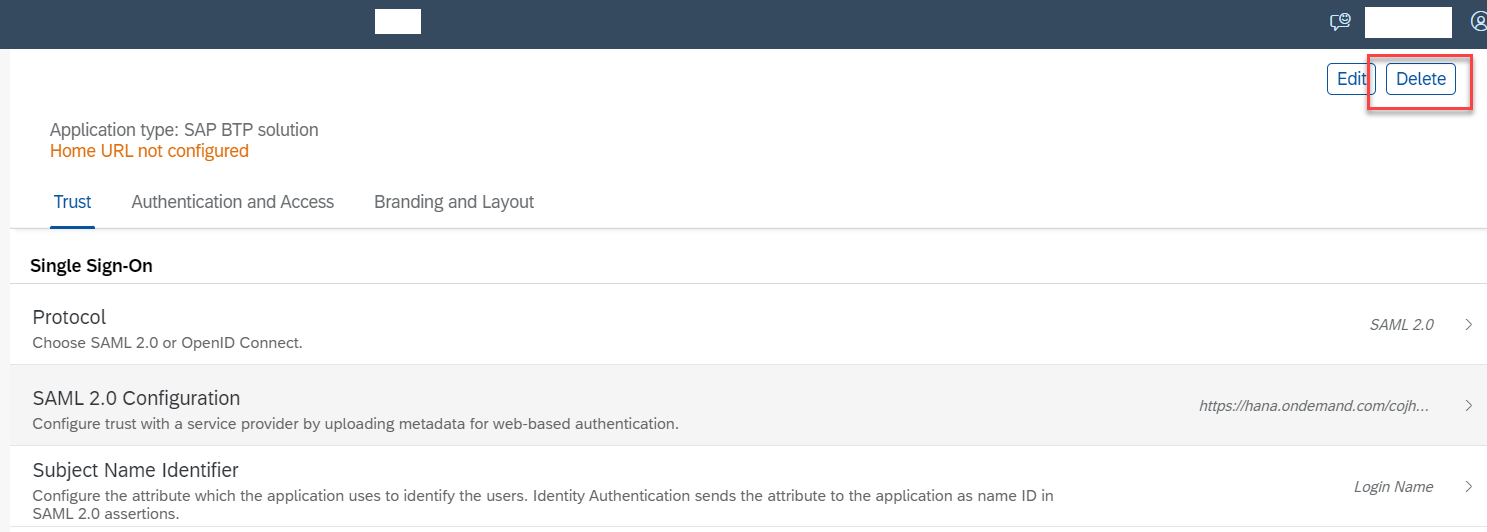Click the Home URL not configured warning

tap(149, 151)
